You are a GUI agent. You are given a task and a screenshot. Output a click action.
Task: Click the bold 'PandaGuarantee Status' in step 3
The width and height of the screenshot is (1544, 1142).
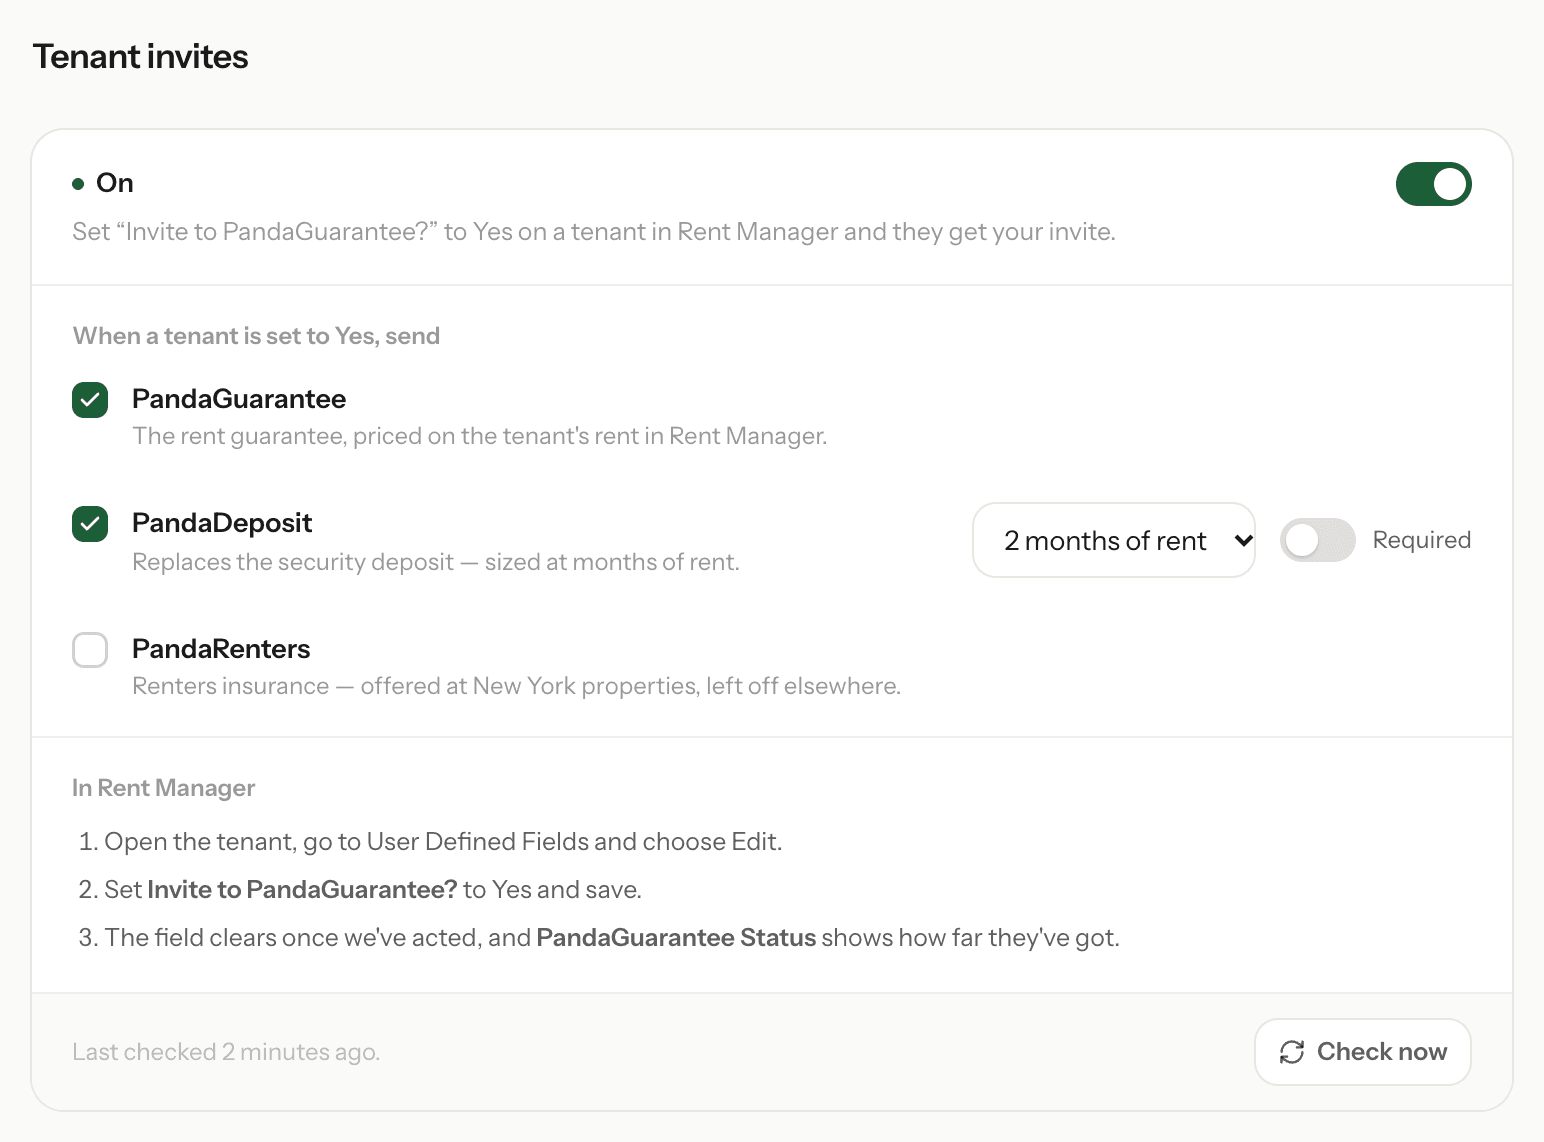(x=676, y=938)
